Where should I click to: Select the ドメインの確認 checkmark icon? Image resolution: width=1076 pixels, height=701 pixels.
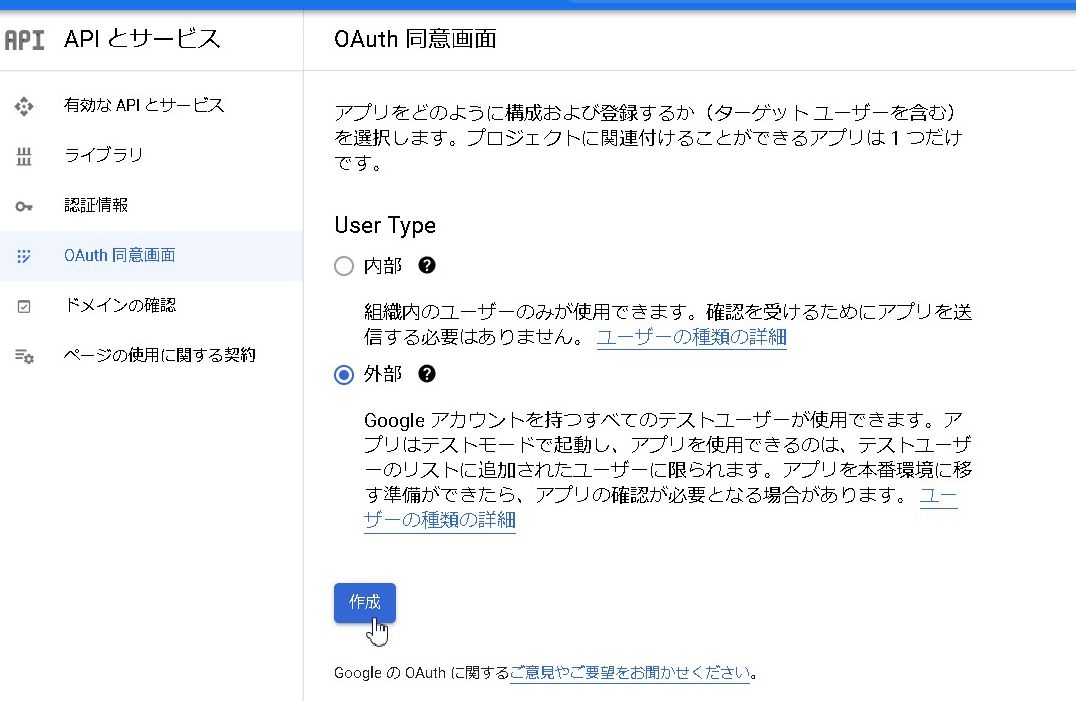23,307
